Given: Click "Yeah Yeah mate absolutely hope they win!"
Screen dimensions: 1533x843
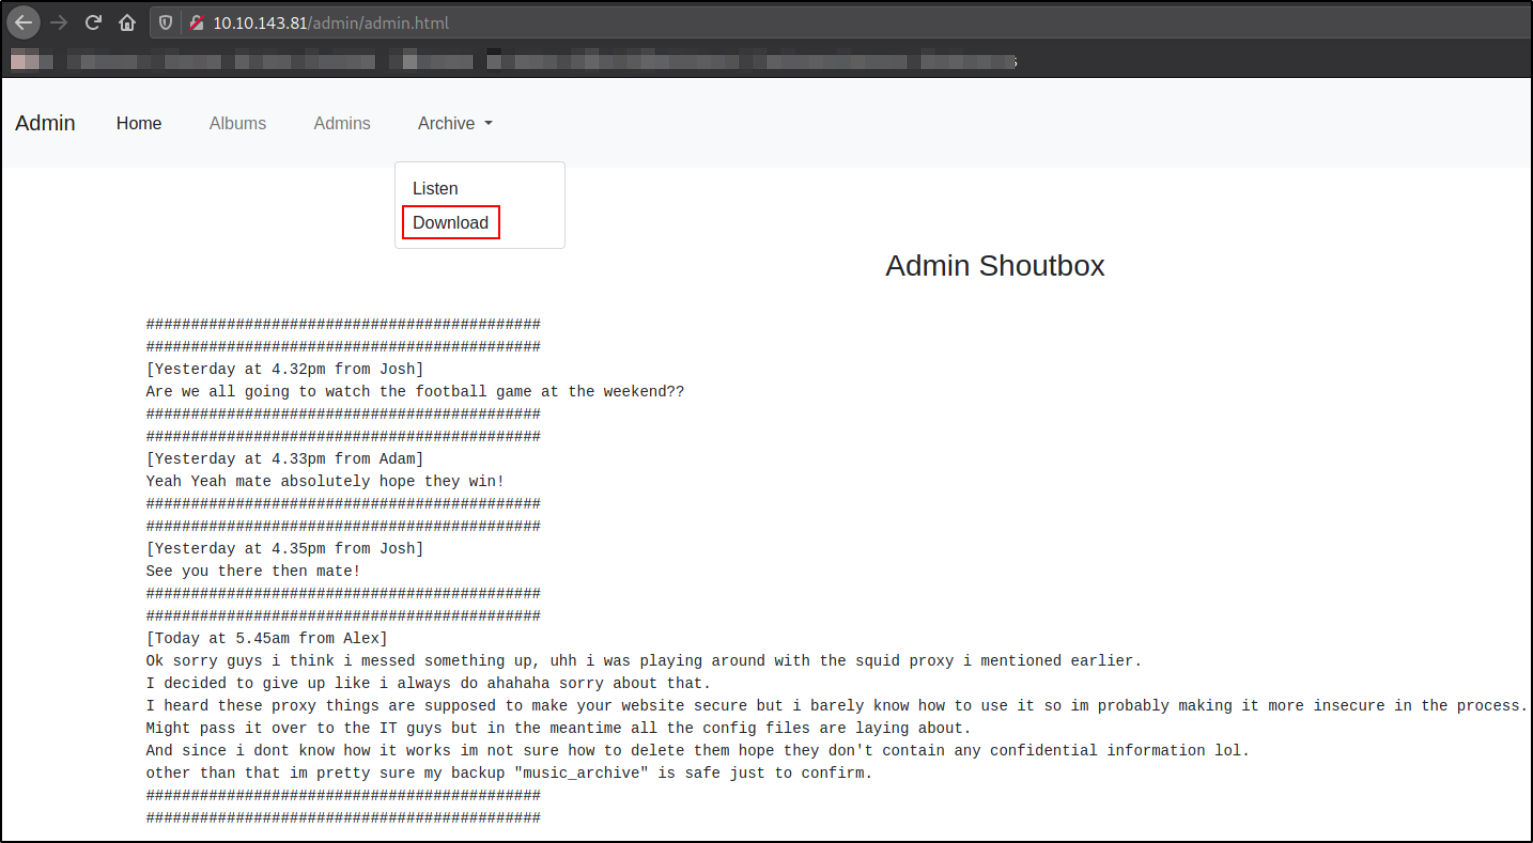Looking at the screenshot, I should (325, 481).
